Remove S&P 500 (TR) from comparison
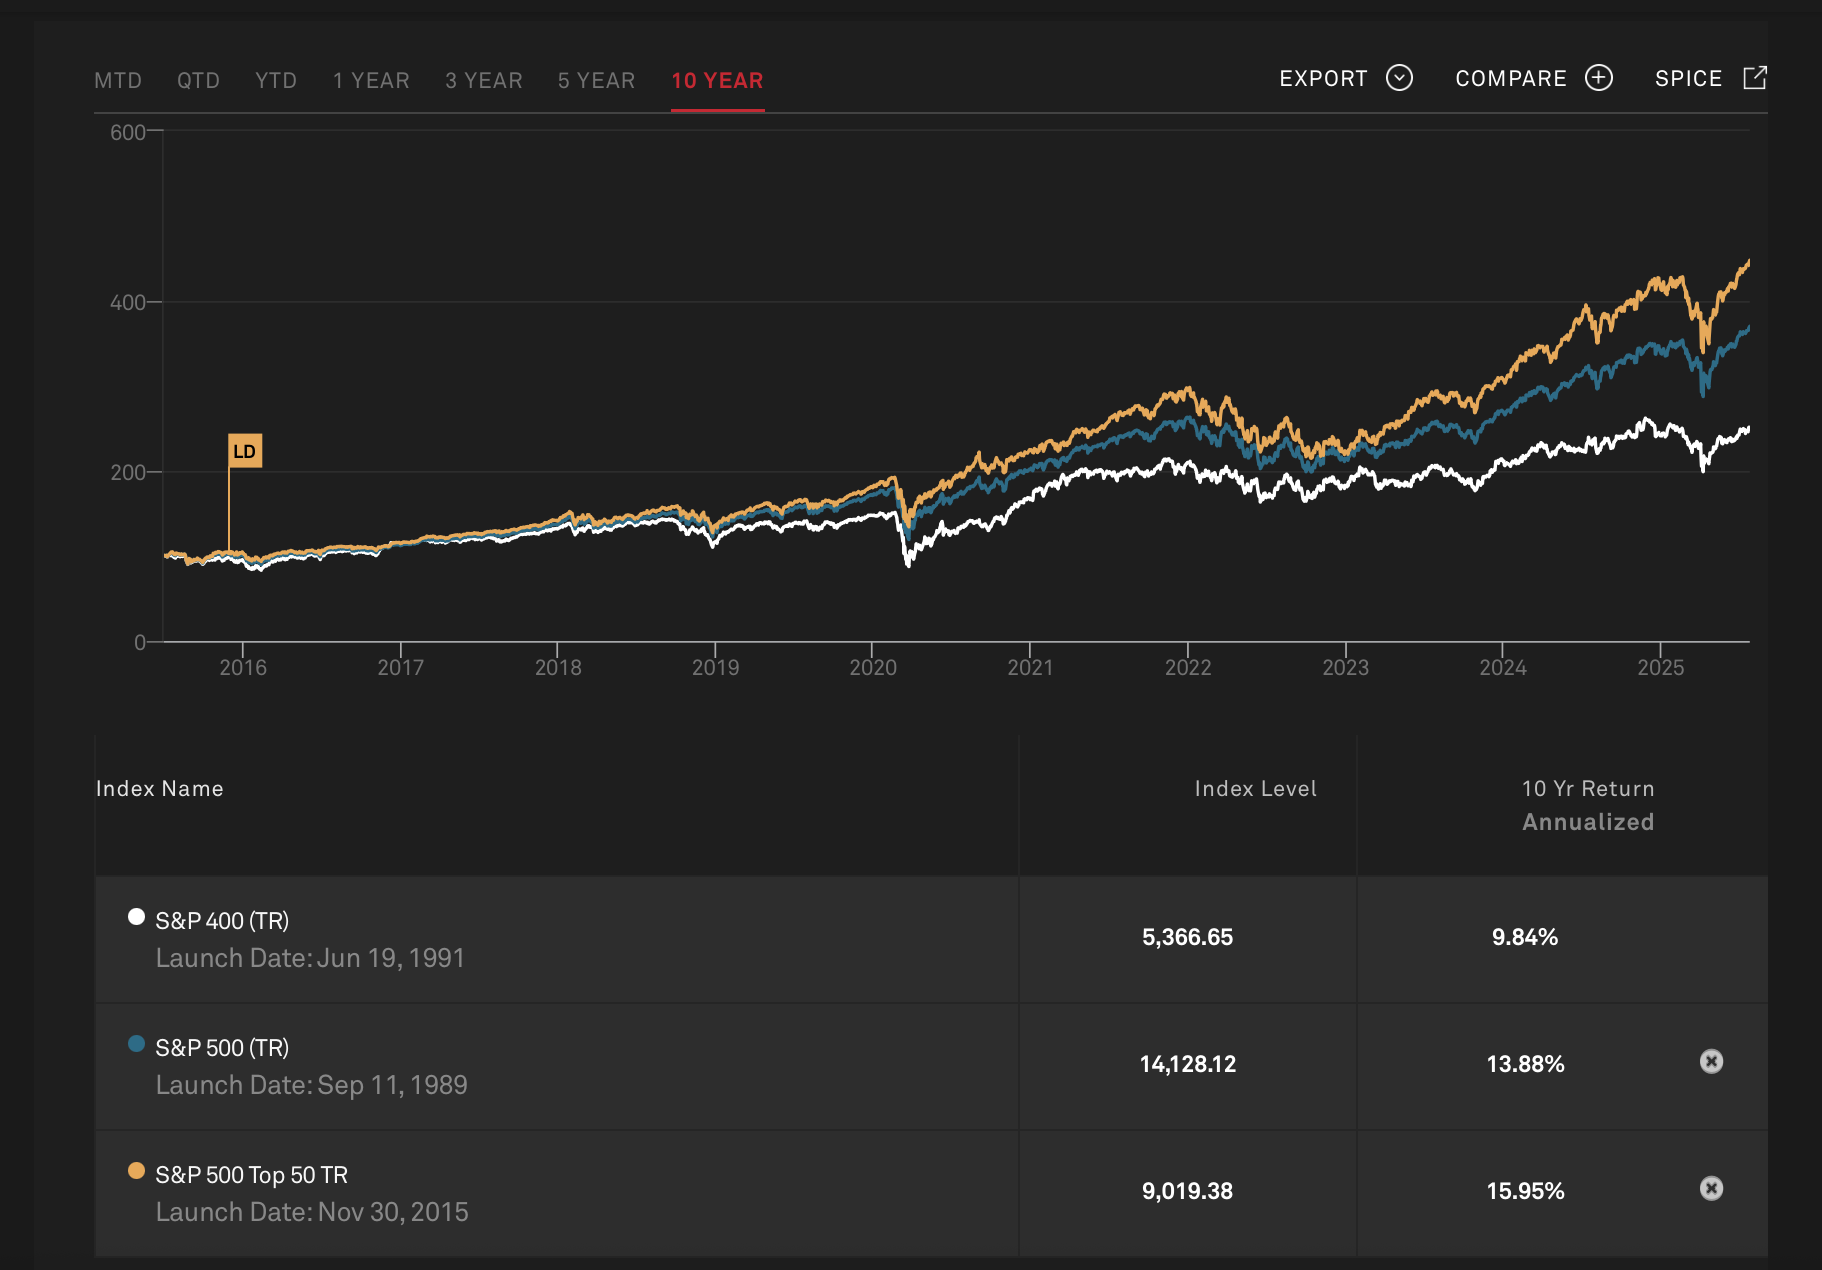The image size is (1822, 1270). point(1711,1061)
